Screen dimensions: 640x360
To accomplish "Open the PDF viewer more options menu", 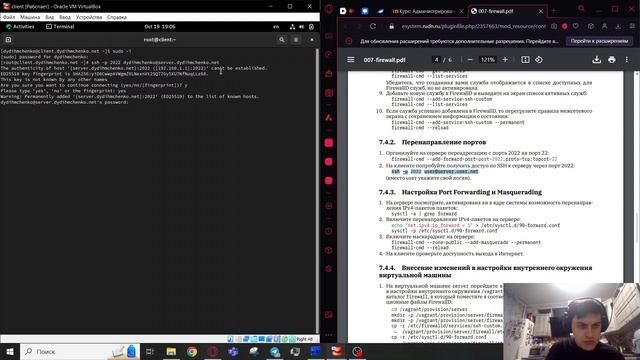I will pyautogui.click(x=627, y=60).
